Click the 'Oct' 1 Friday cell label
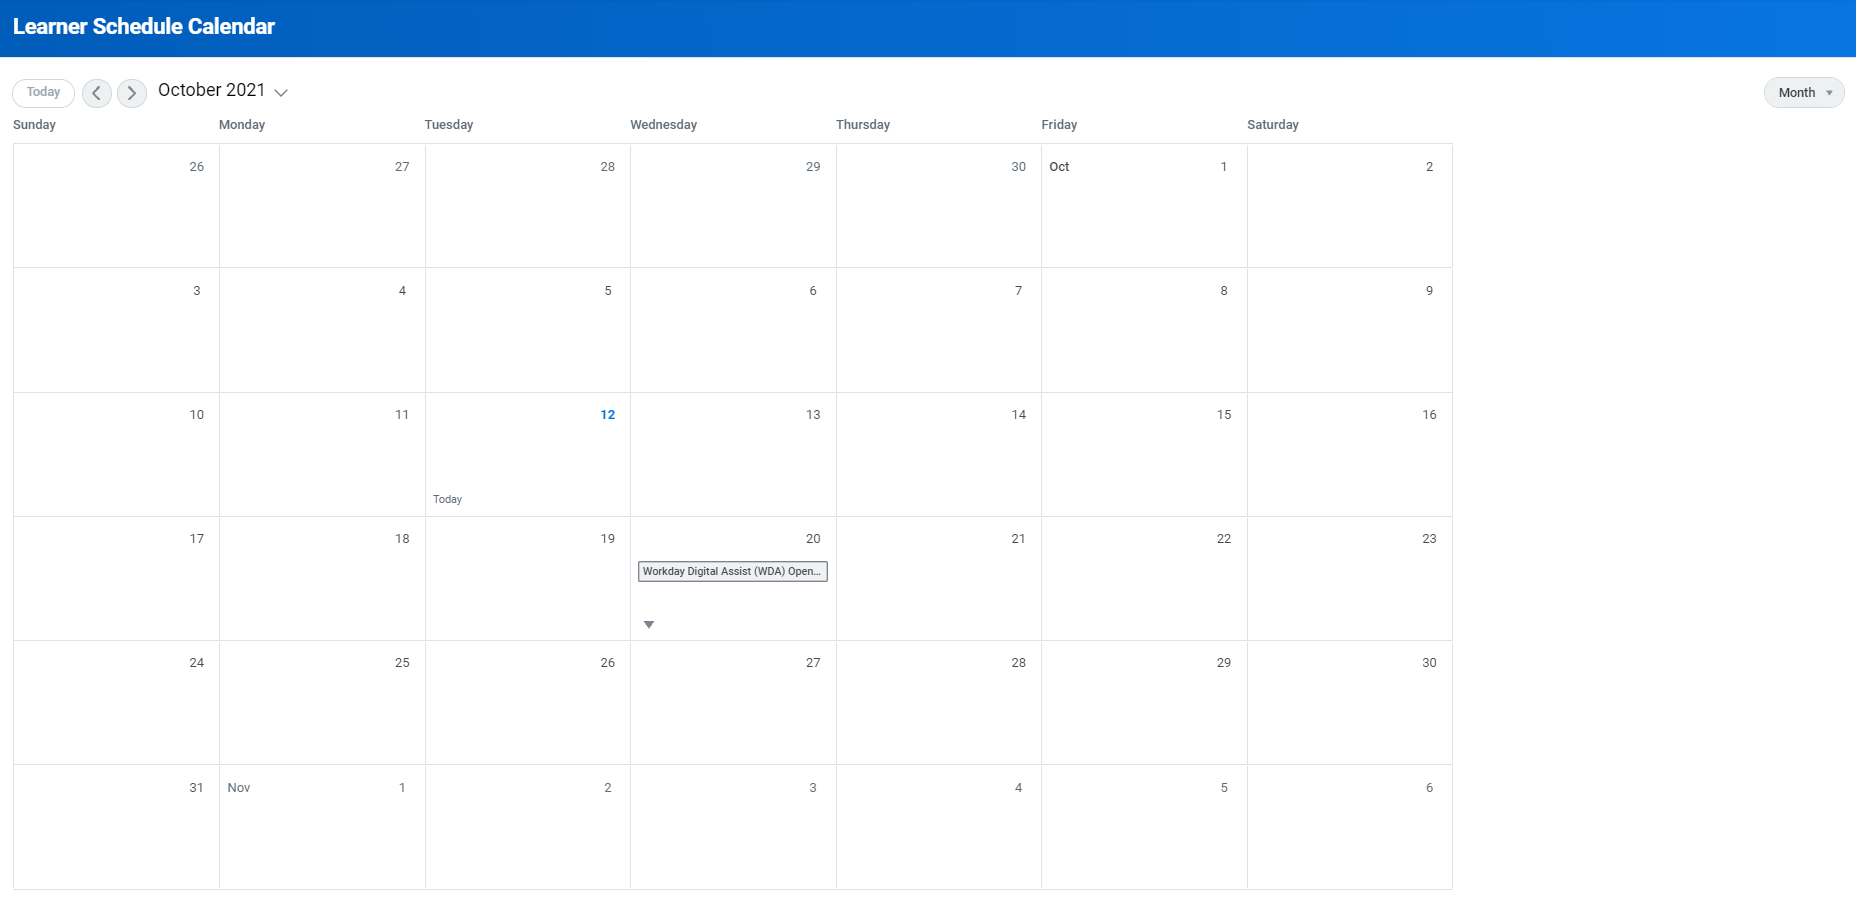1856x900 pixels. tap(1059, 167)
